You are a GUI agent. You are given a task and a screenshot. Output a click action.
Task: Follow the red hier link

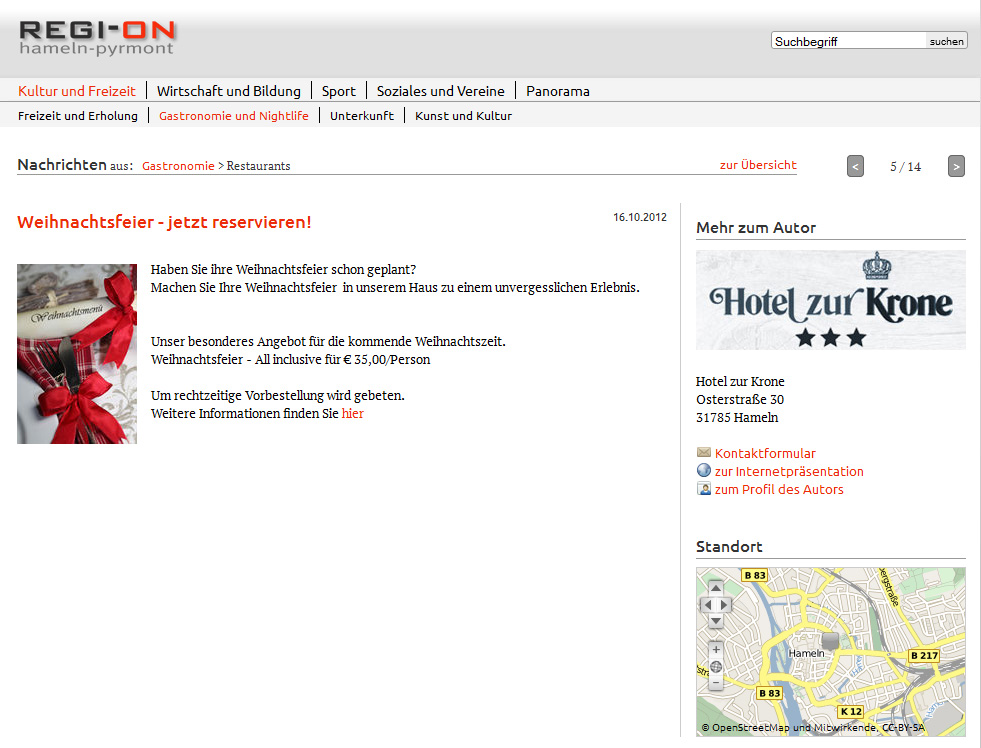(x=352, y=413)
